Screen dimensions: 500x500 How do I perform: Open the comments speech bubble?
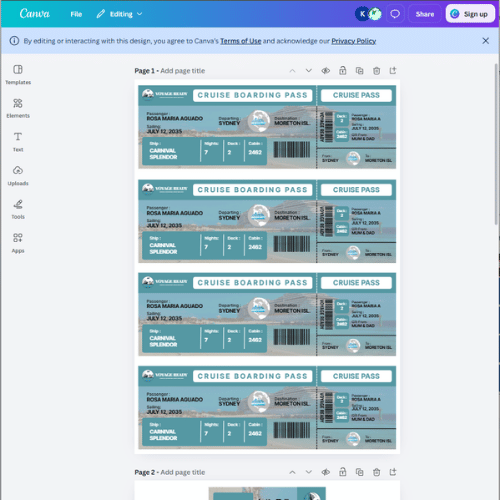point(395,14)
